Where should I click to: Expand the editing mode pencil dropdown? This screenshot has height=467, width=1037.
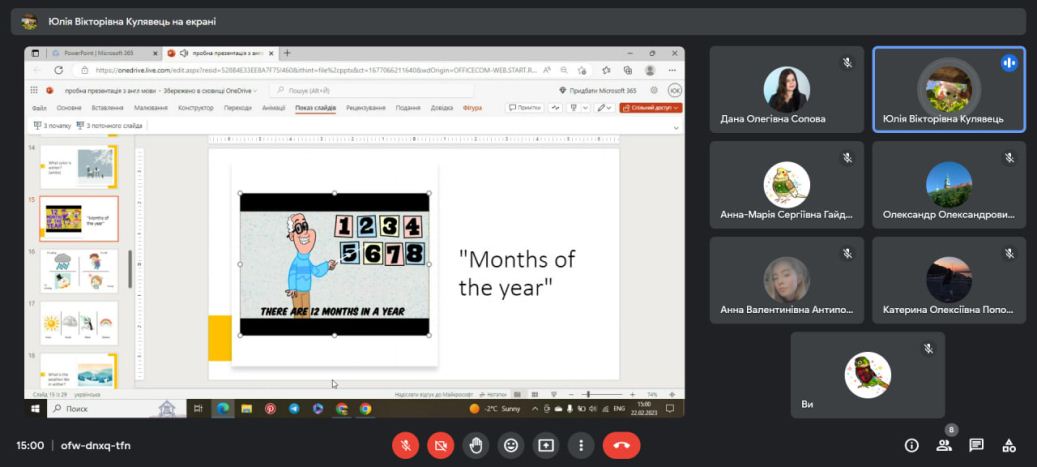(604, 108)
